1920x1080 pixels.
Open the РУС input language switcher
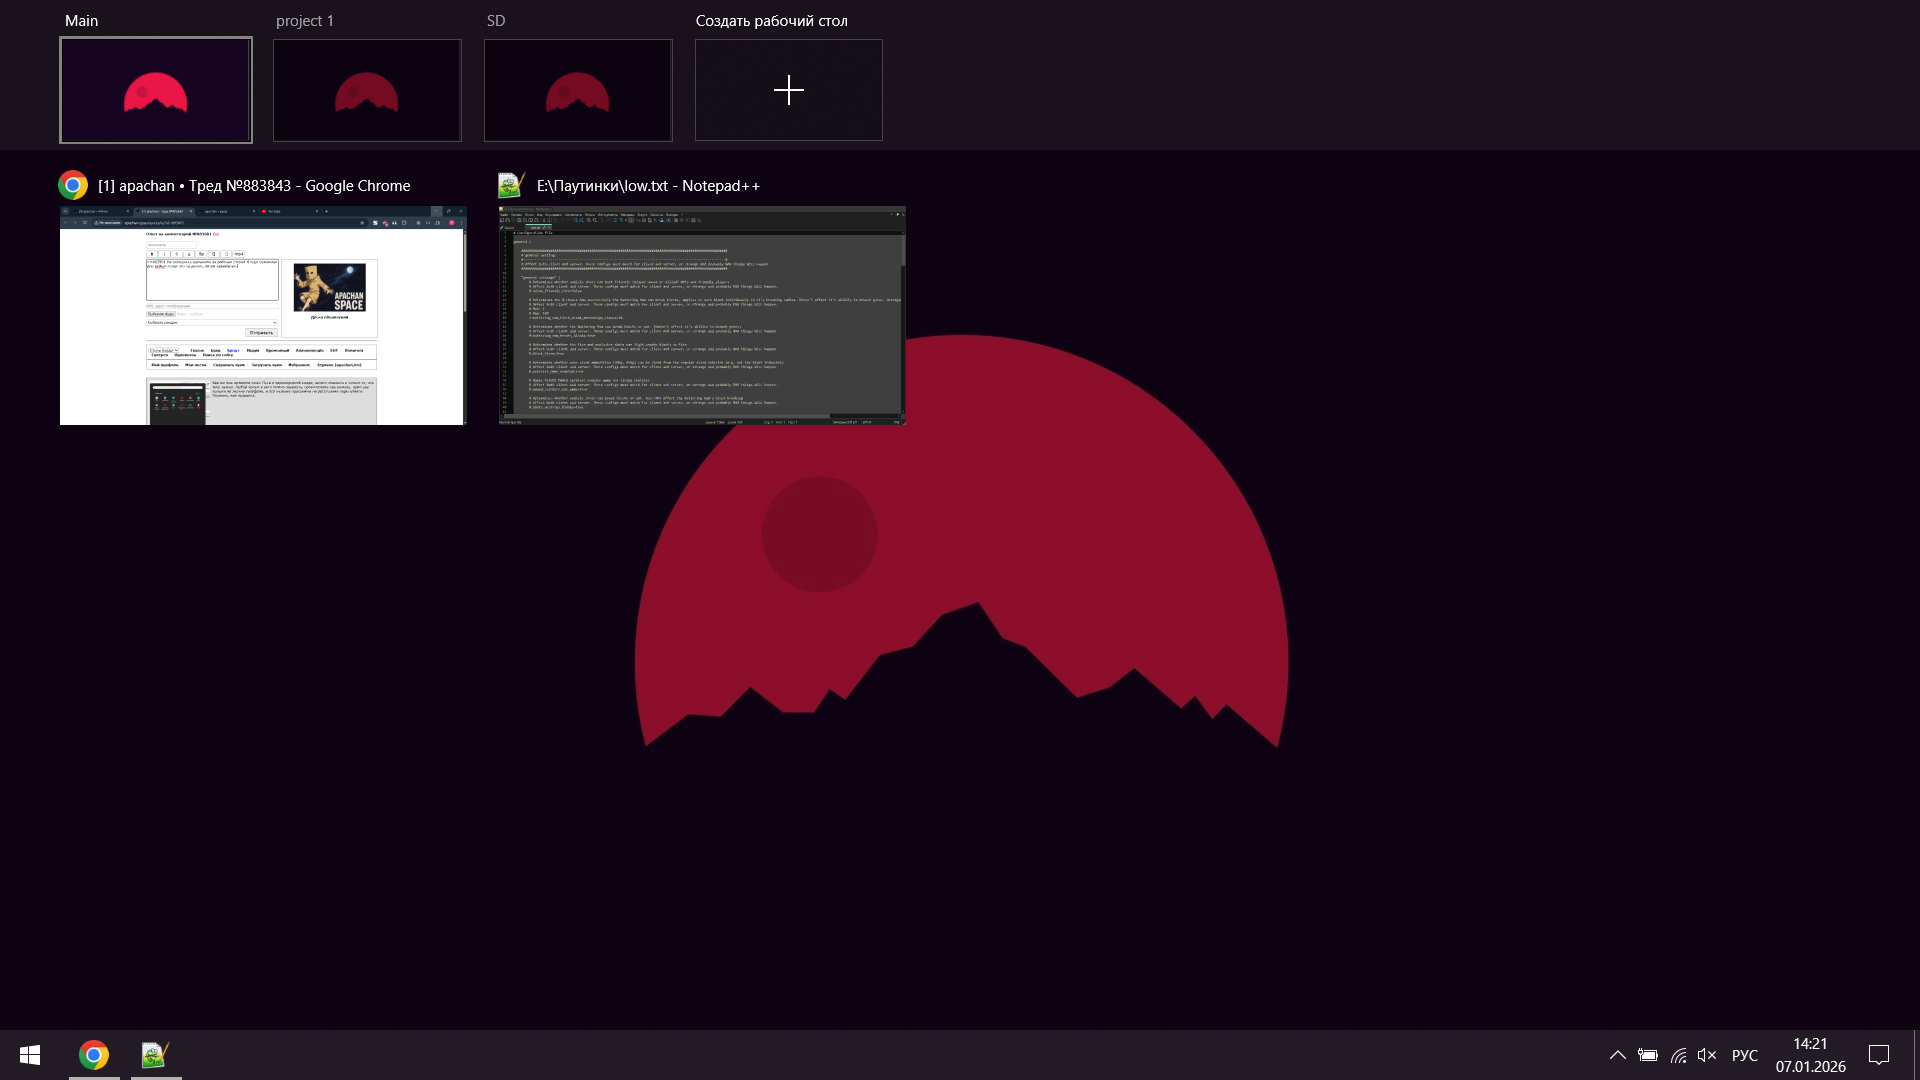pyautogui.click(x=1745, y=1055)
